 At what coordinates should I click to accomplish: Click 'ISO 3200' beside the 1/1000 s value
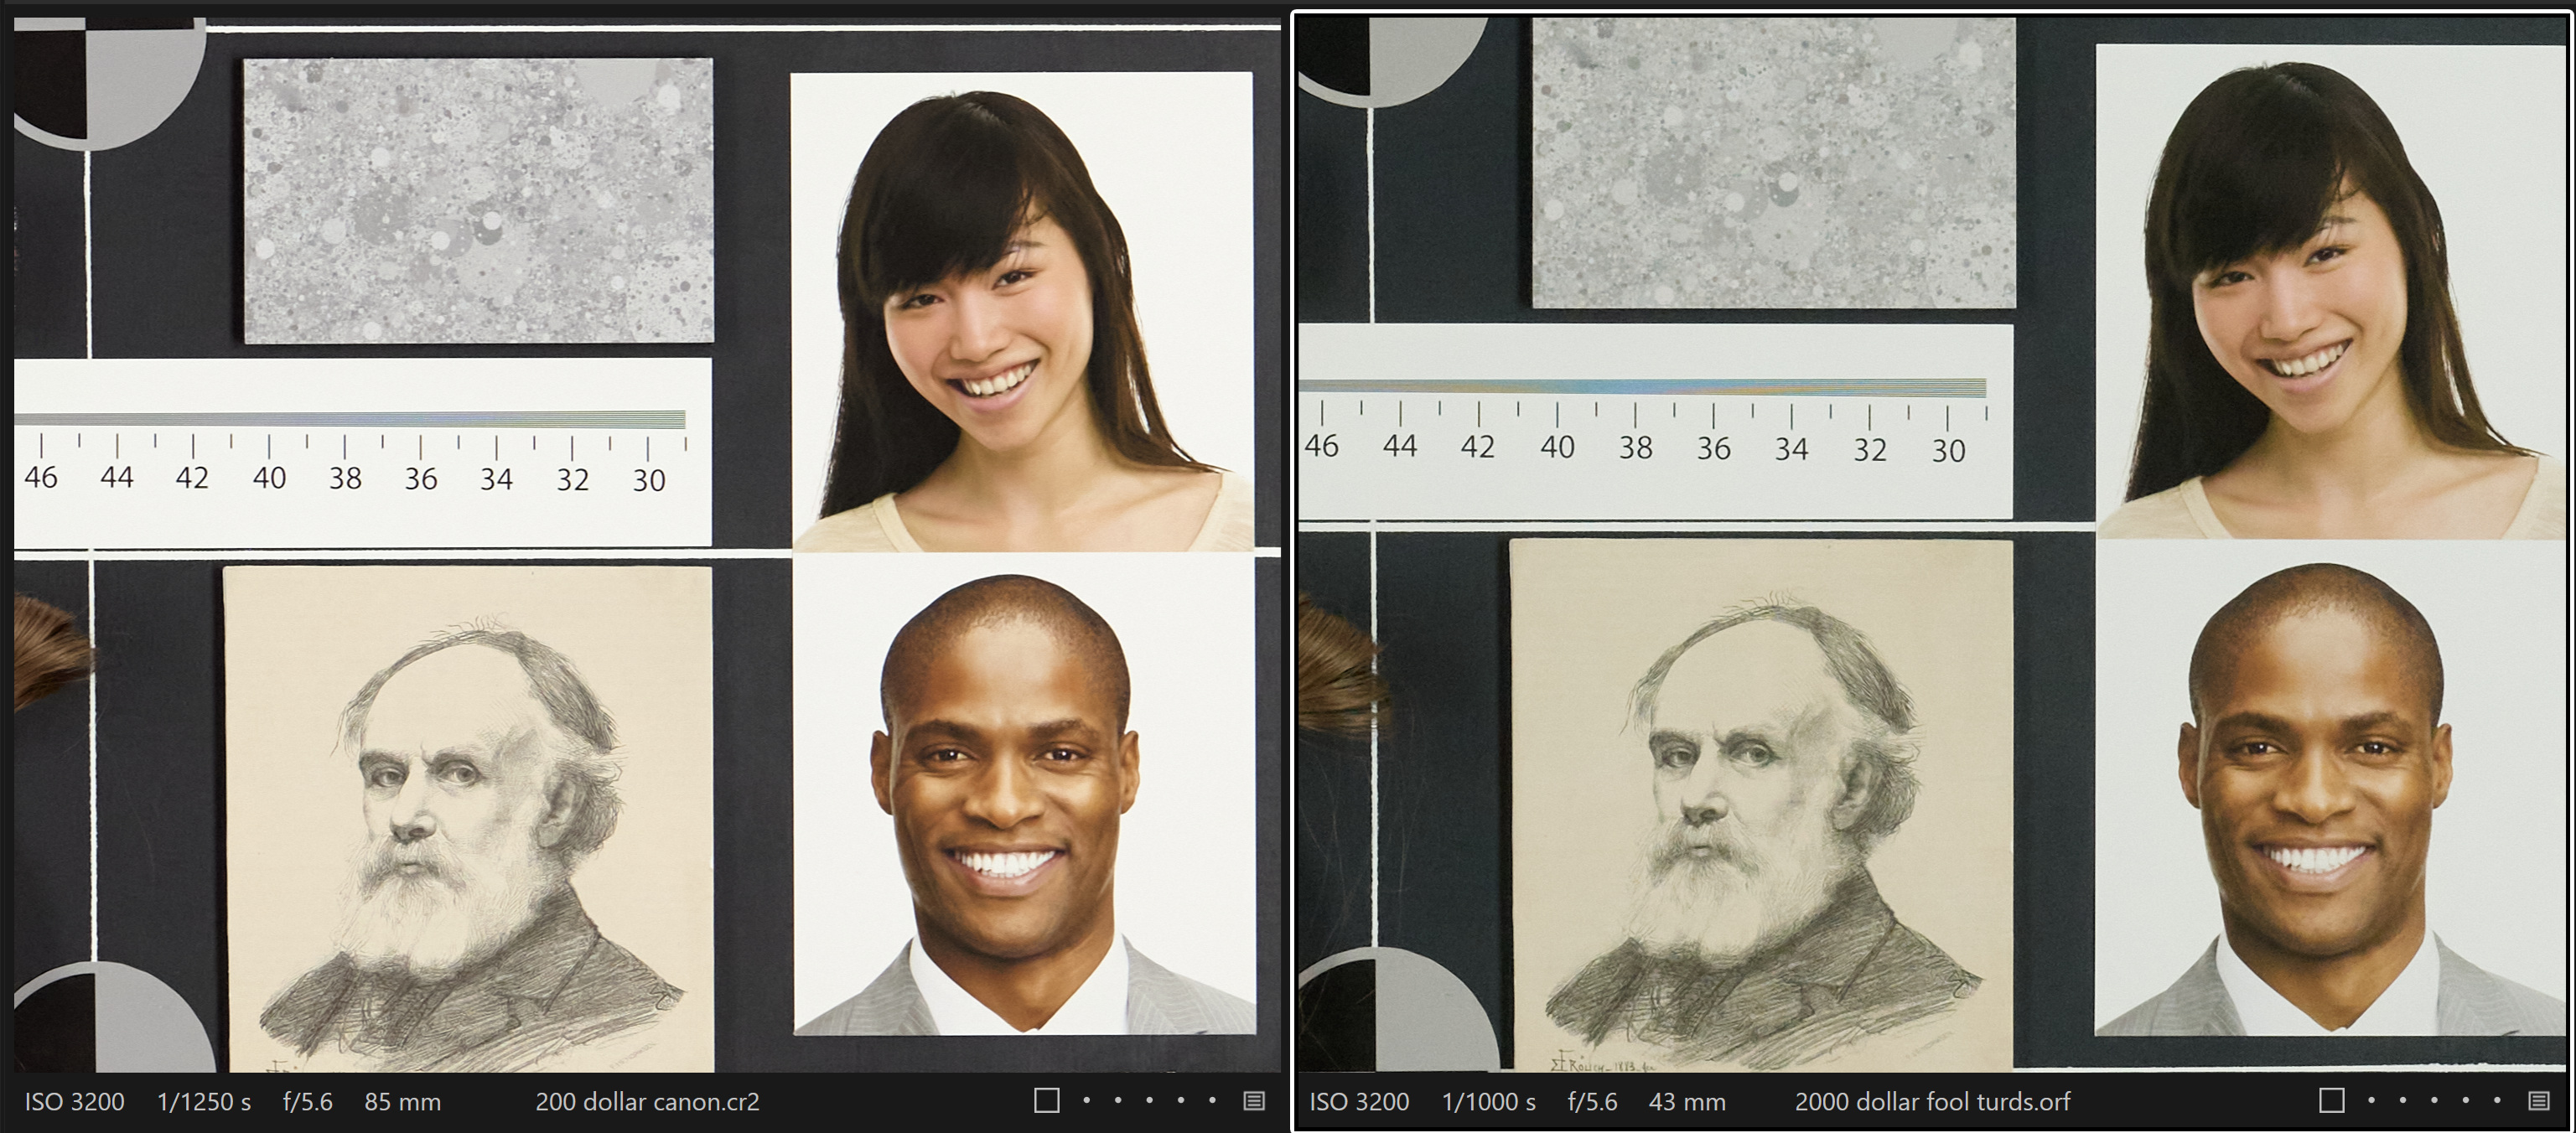(1359, 1102)
